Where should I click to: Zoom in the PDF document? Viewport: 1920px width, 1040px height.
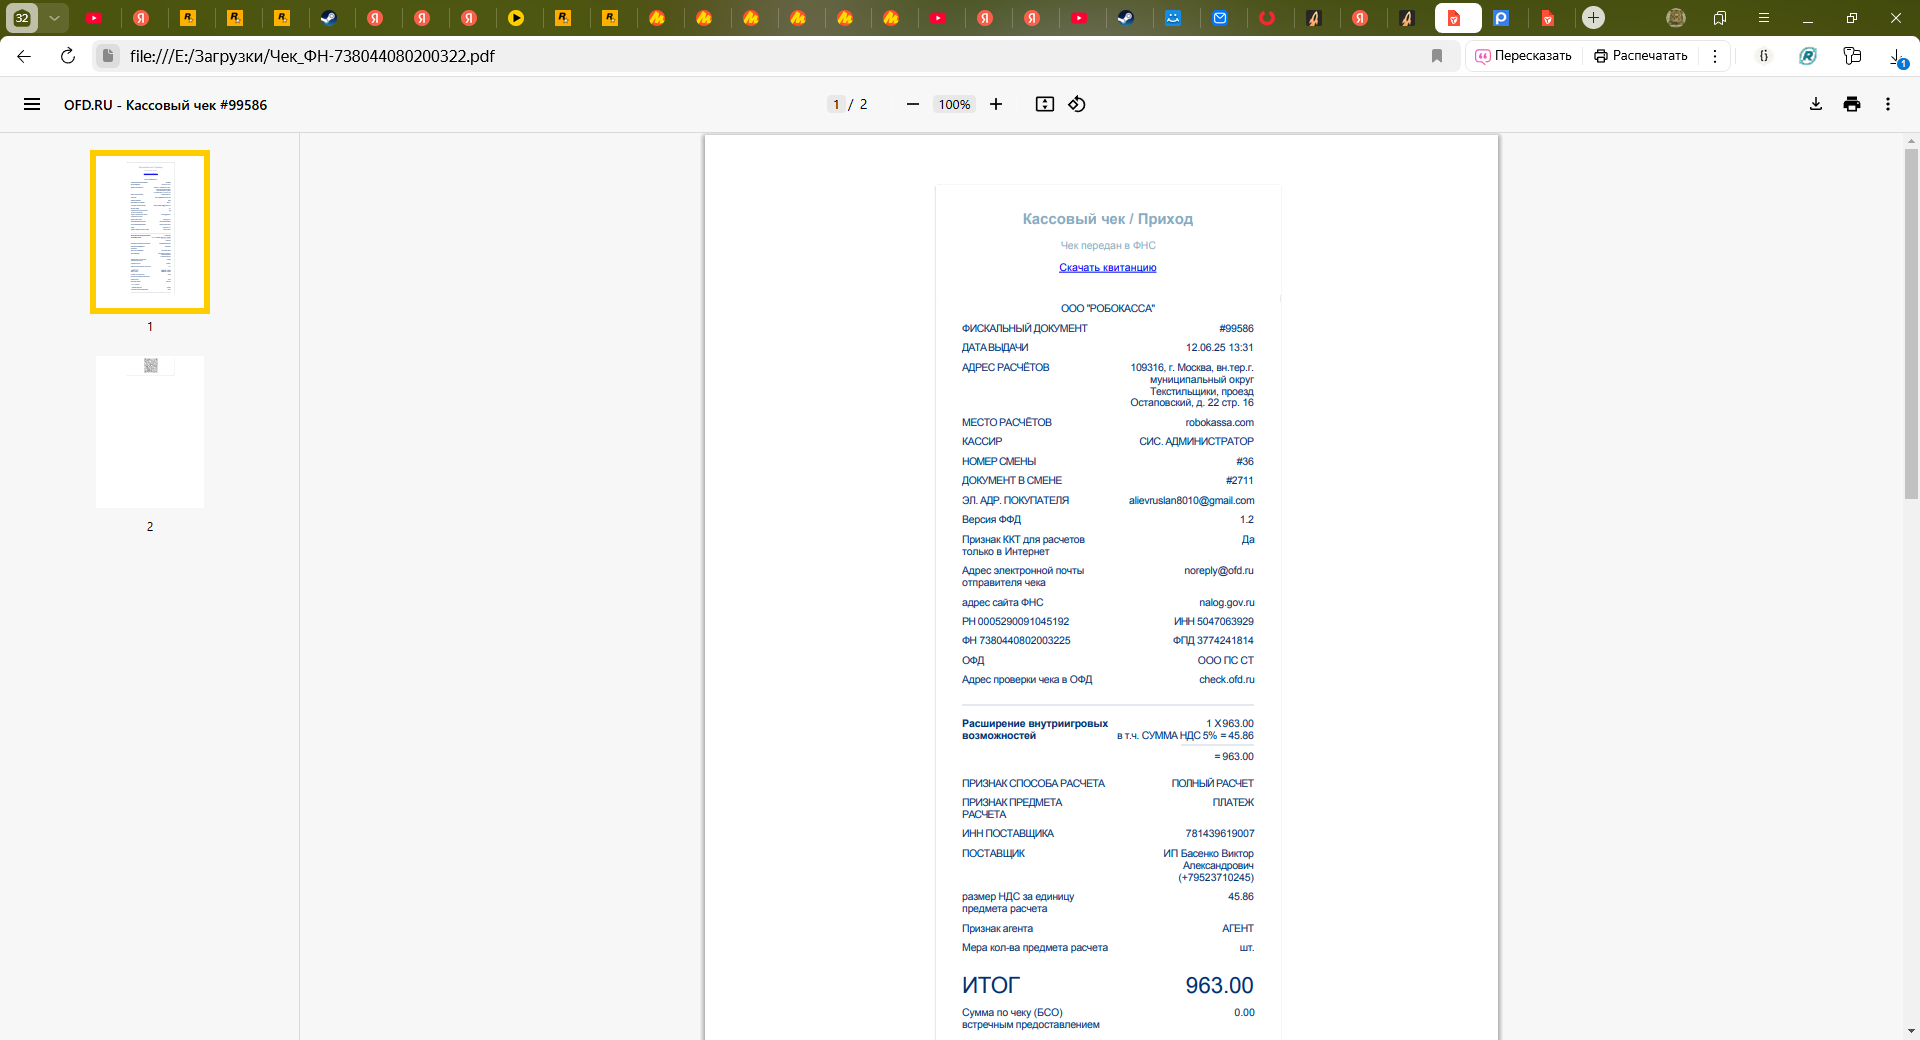tap(996, 104)
